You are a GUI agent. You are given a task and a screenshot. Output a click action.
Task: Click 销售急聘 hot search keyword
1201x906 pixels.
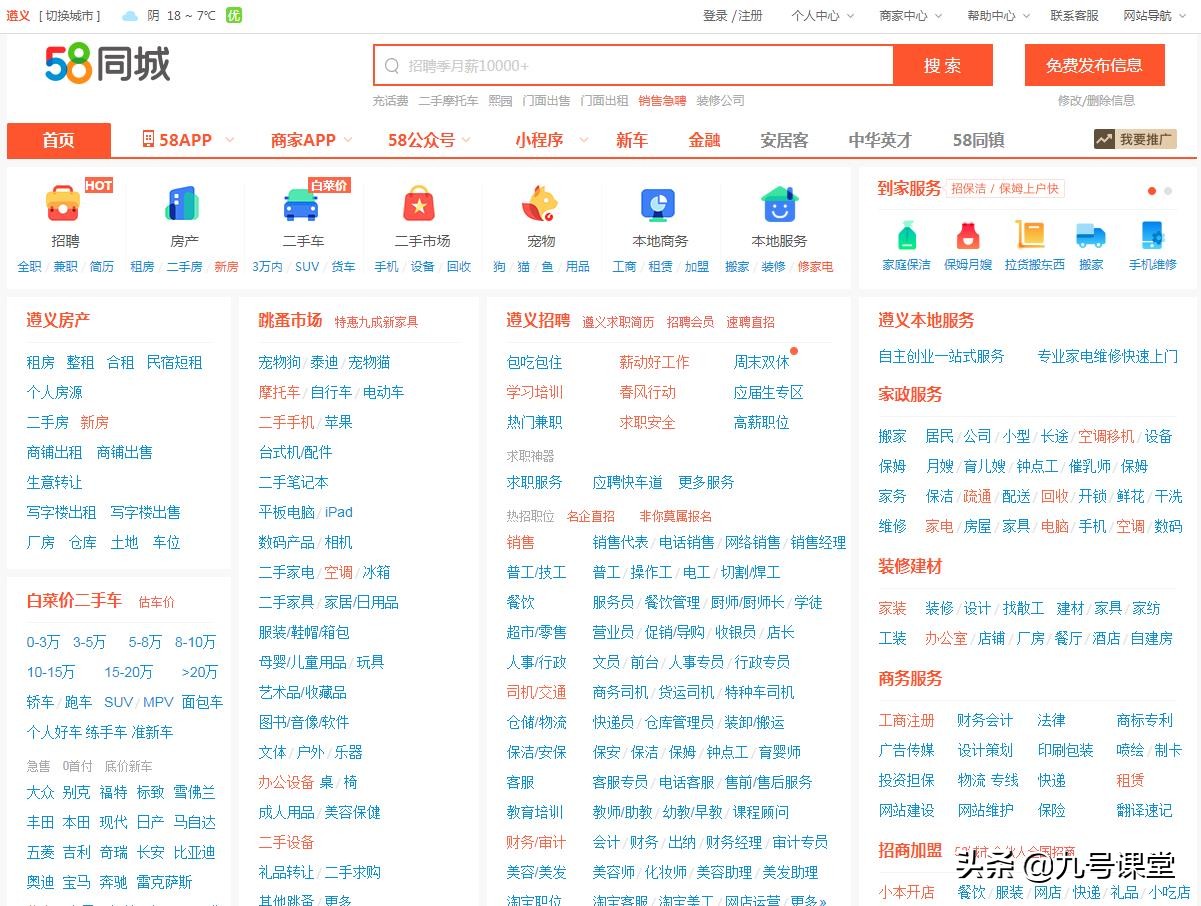coord(662,101)
